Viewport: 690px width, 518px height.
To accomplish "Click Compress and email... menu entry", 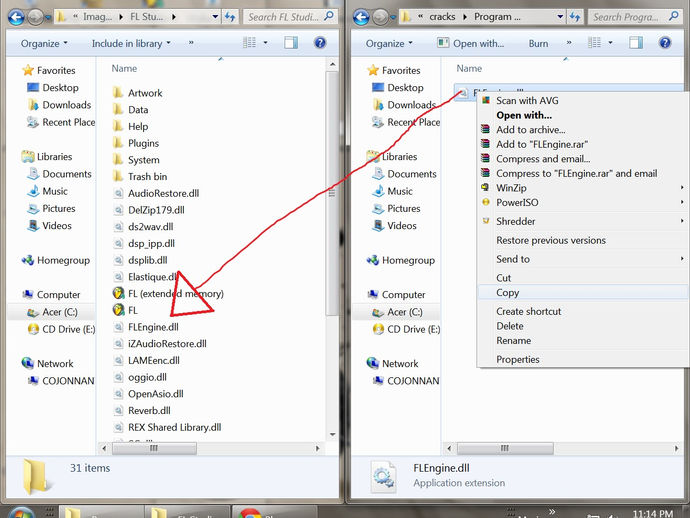I will (543, 159).
